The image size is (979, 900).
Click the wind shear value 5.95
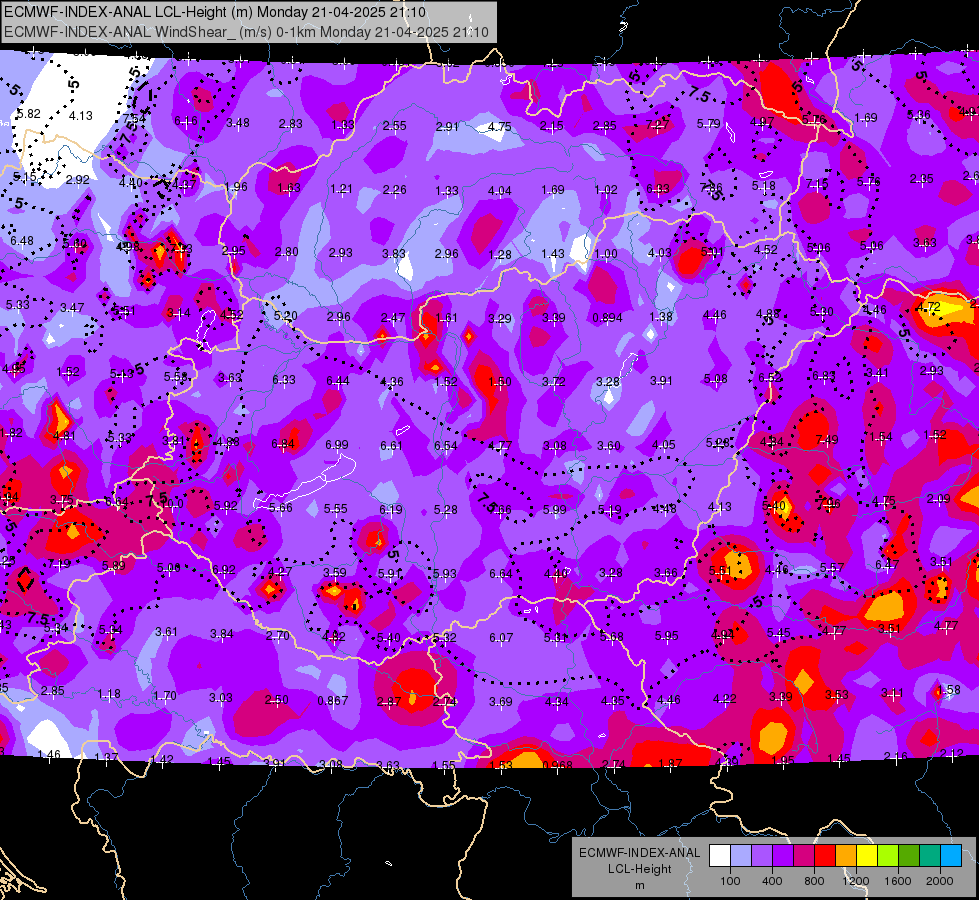pos(667,635)
